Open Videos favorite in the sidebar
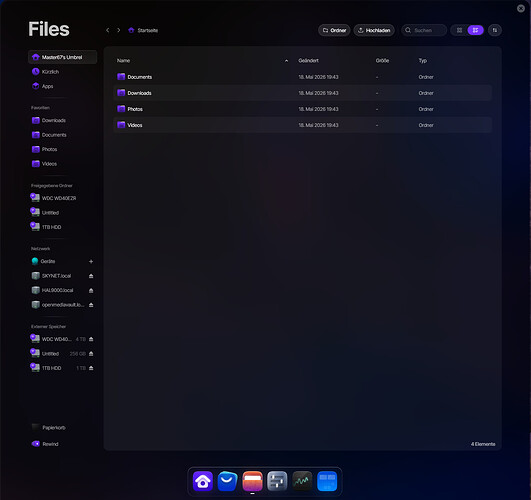This screenshot has width=531, height=500. pos(62,164)
